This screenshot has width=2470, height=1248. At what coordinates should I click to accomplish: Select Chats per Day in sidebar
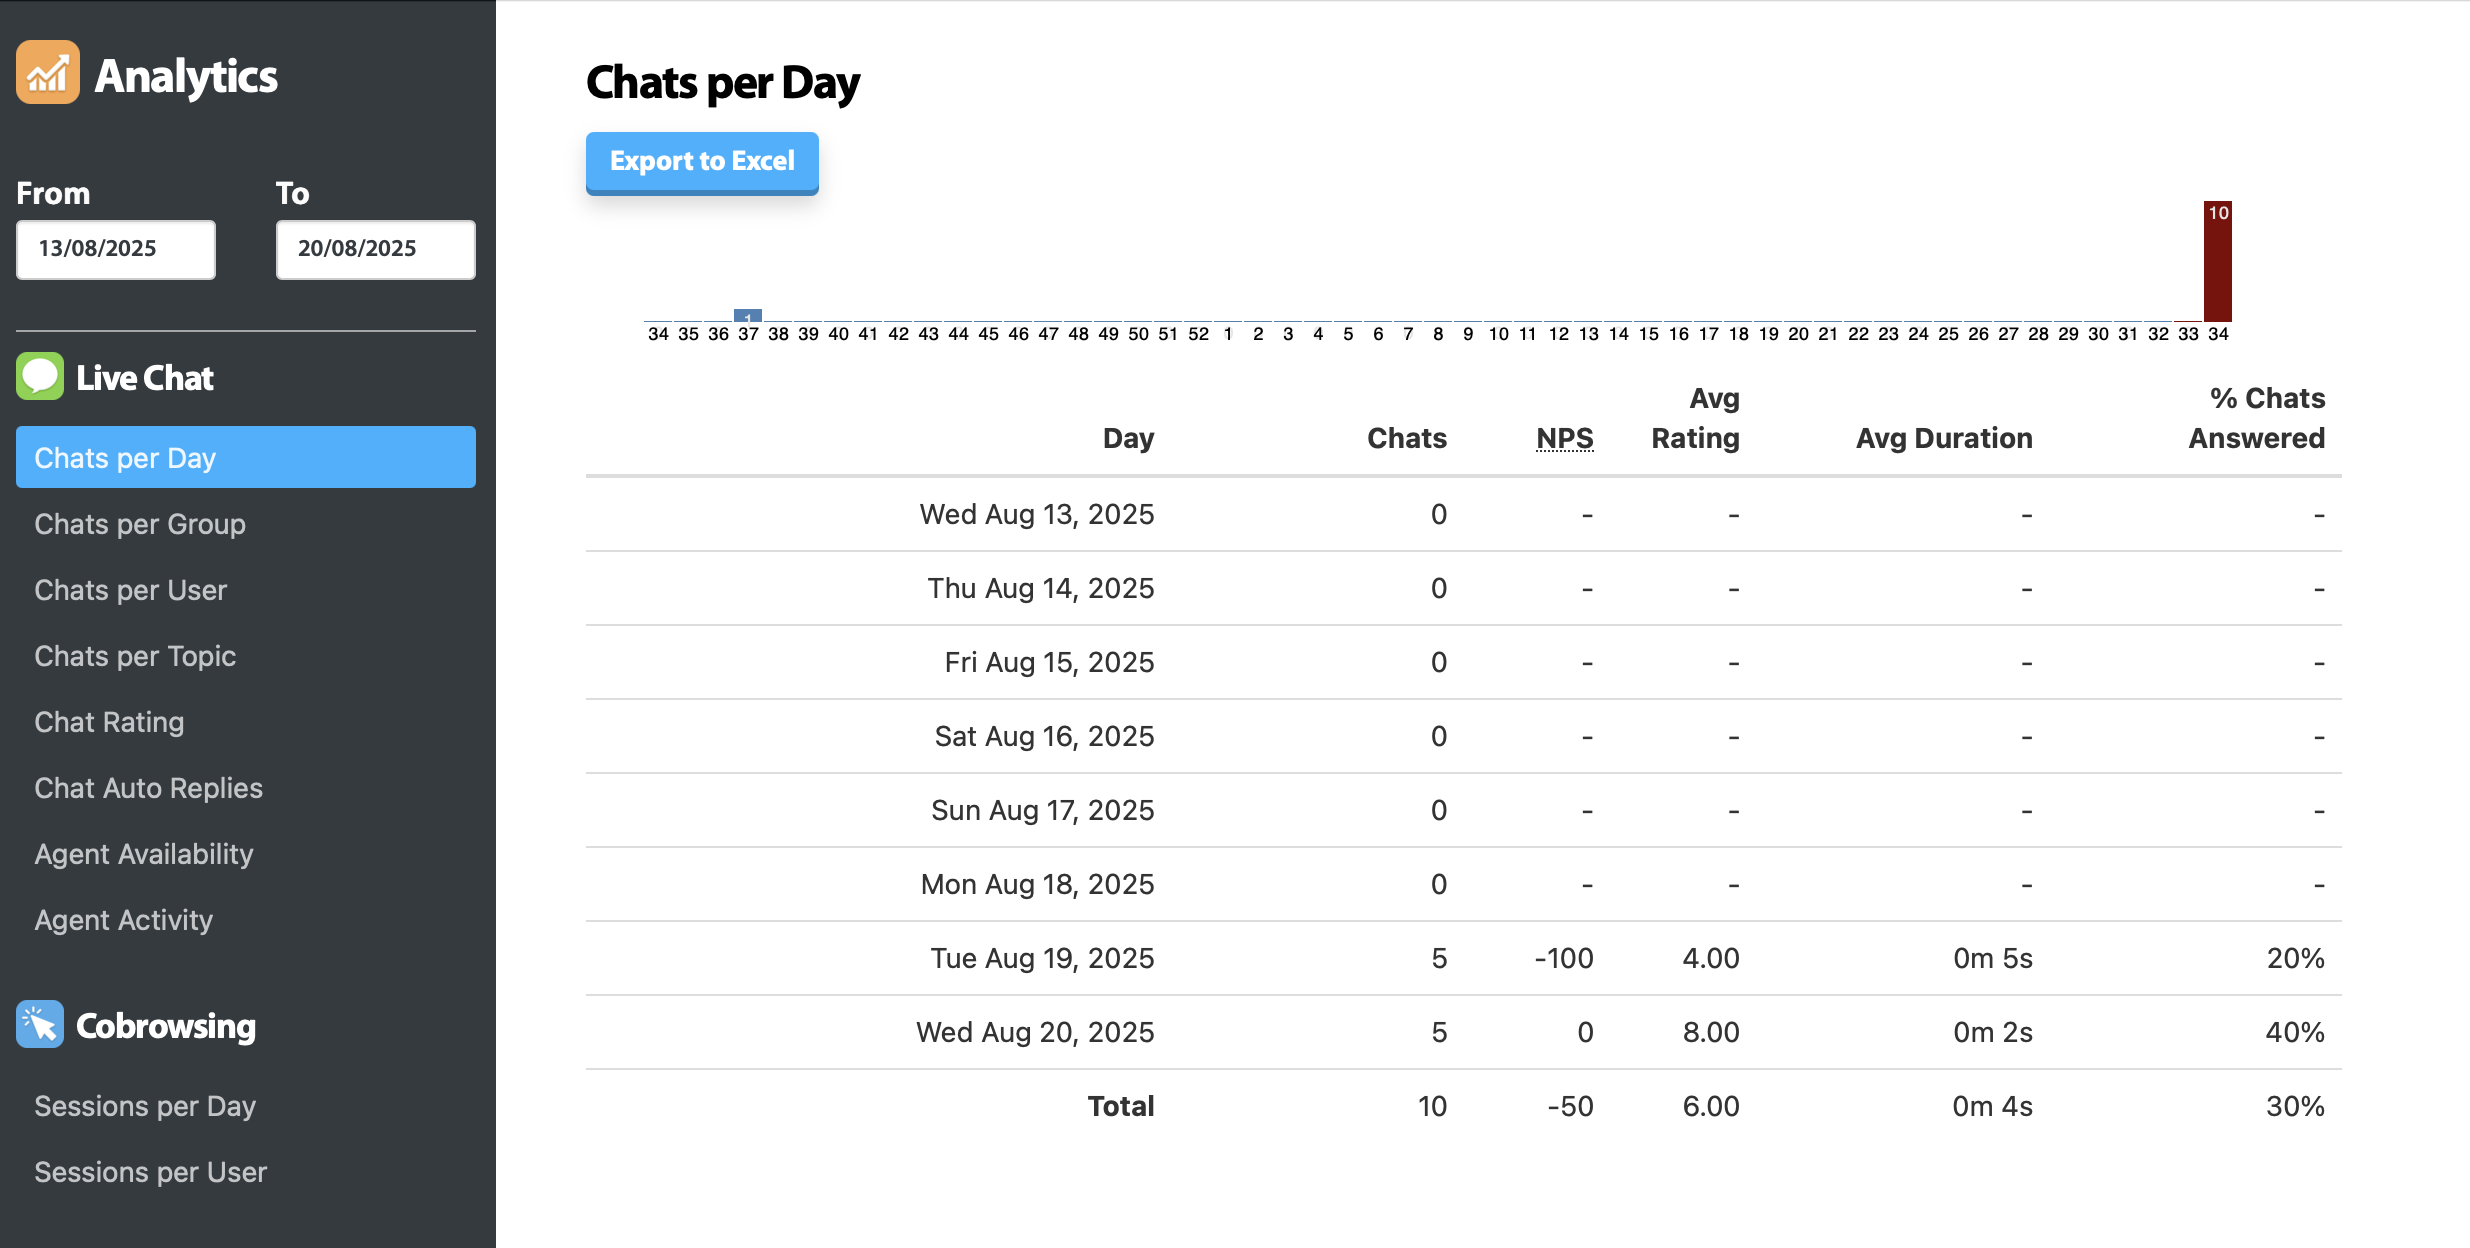246,457
